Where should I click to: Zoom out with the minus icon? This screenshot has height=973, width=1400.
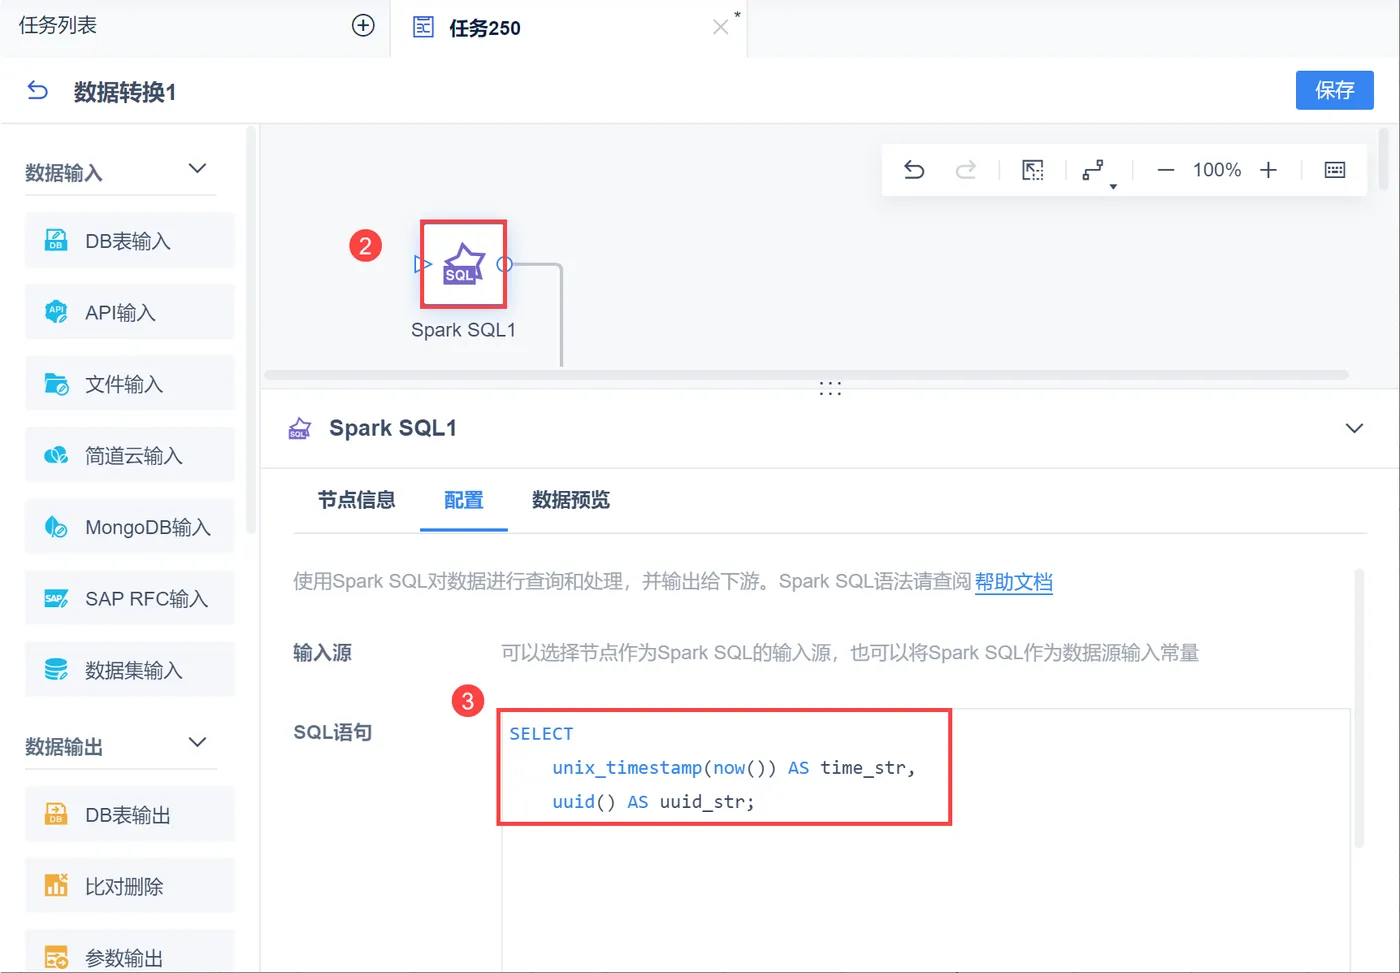click(1166, 170)
